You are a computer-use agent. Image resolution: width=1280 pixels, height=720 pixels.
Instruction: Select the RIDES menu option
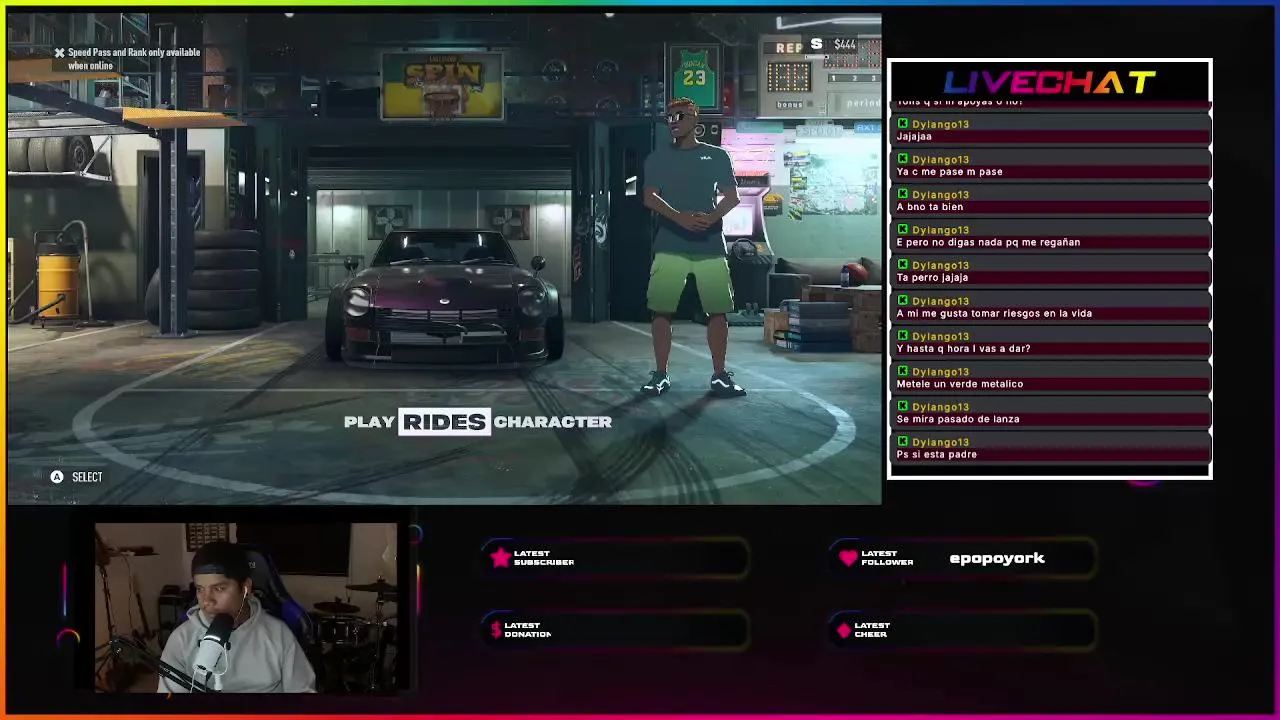click(x=445, y=422)
